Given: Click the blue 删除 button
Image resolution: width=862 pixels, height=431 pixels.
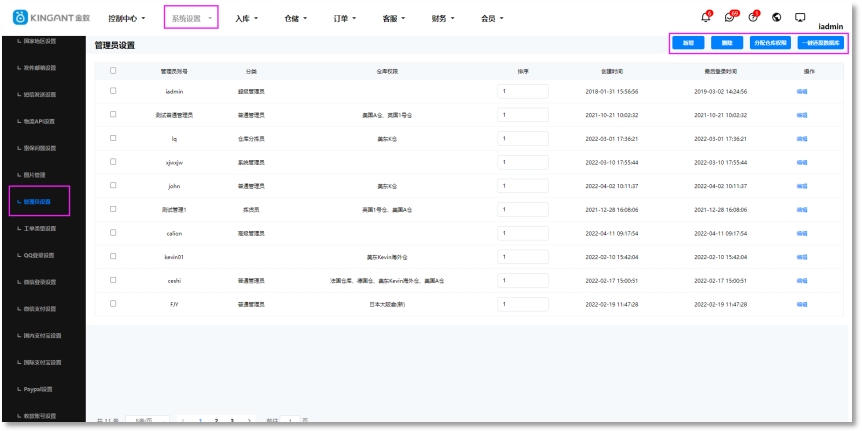Looking at the screenshot, I should click(x=727, y=43).
